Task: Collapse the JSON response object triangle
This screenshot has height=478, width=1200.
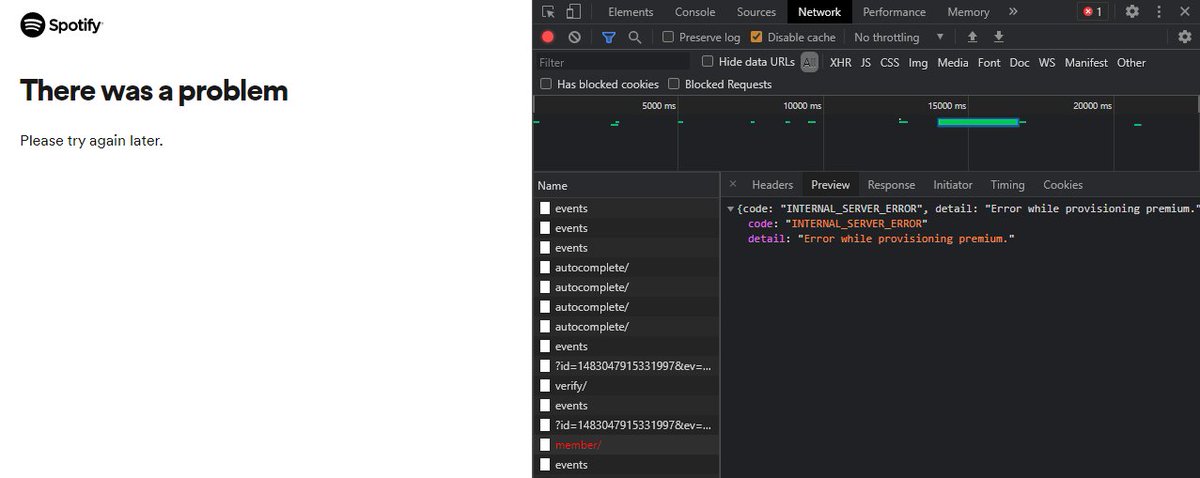Action: pyautogui.click(x=731, y=208)
